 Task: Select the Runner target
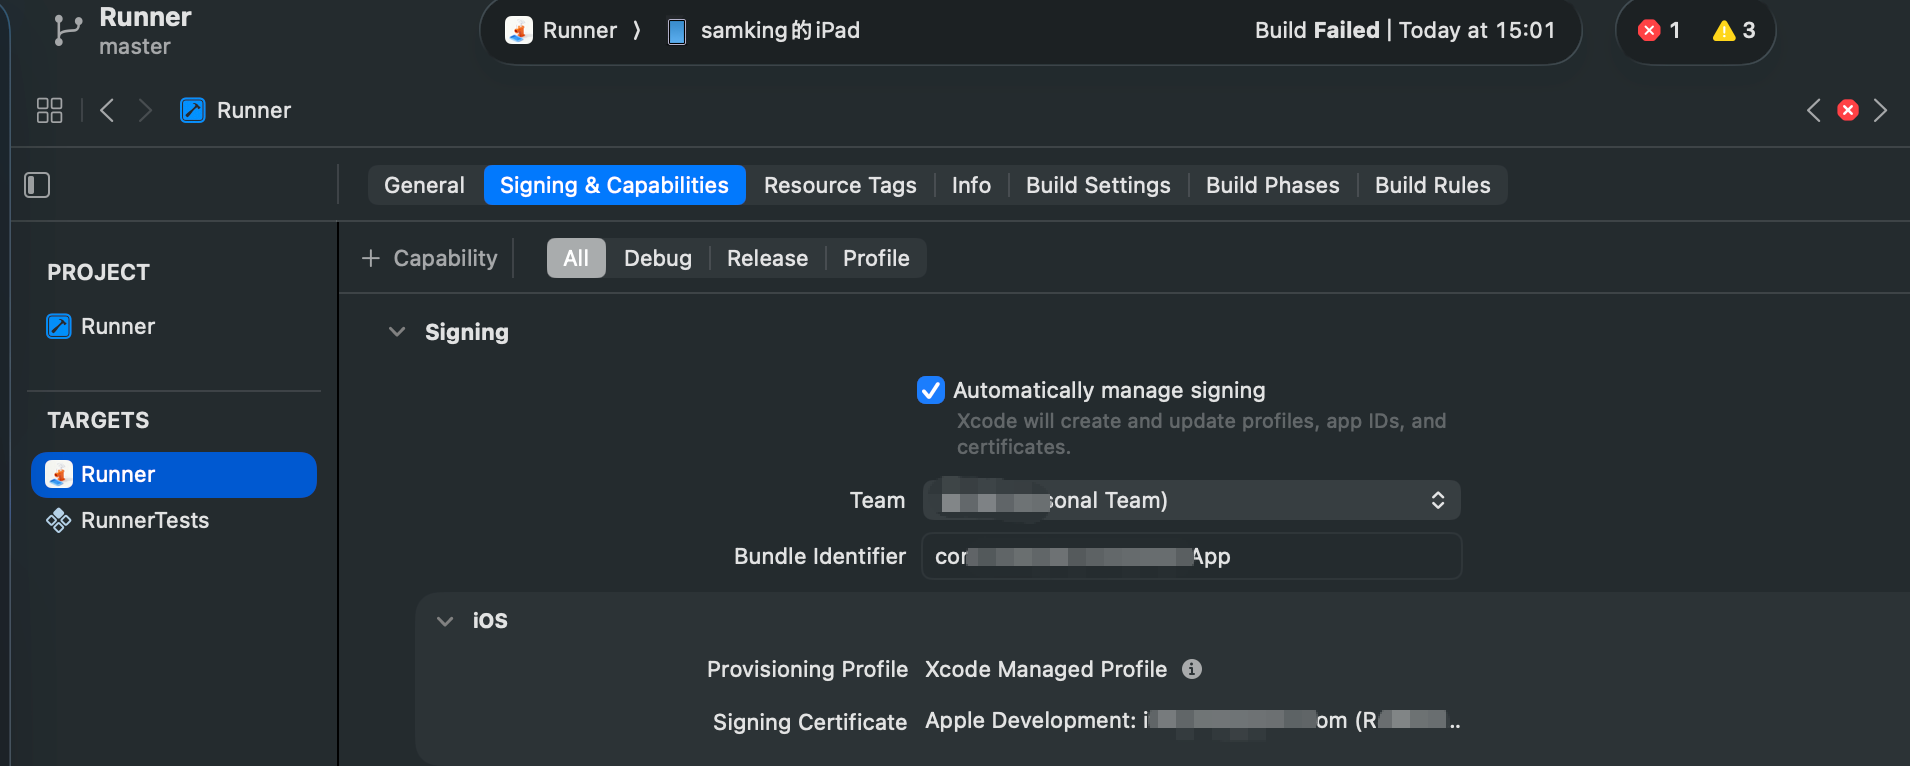click(x=174, y=474)
